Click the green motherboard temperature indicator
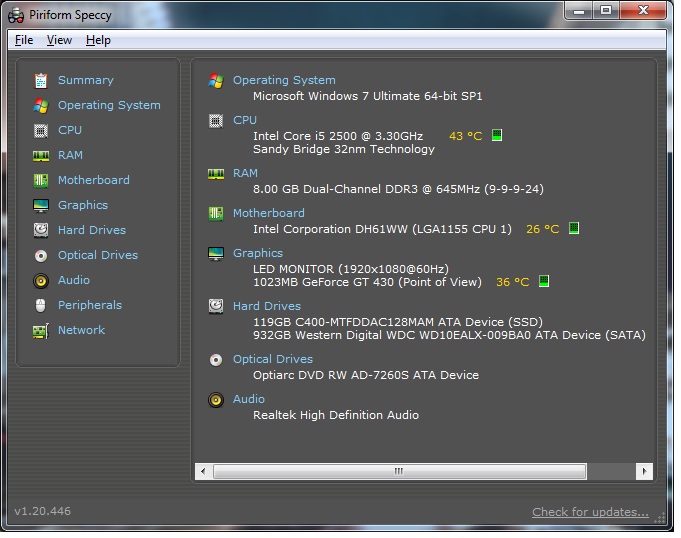This screenshot has height=538, width=681. [x=574, y=229]
